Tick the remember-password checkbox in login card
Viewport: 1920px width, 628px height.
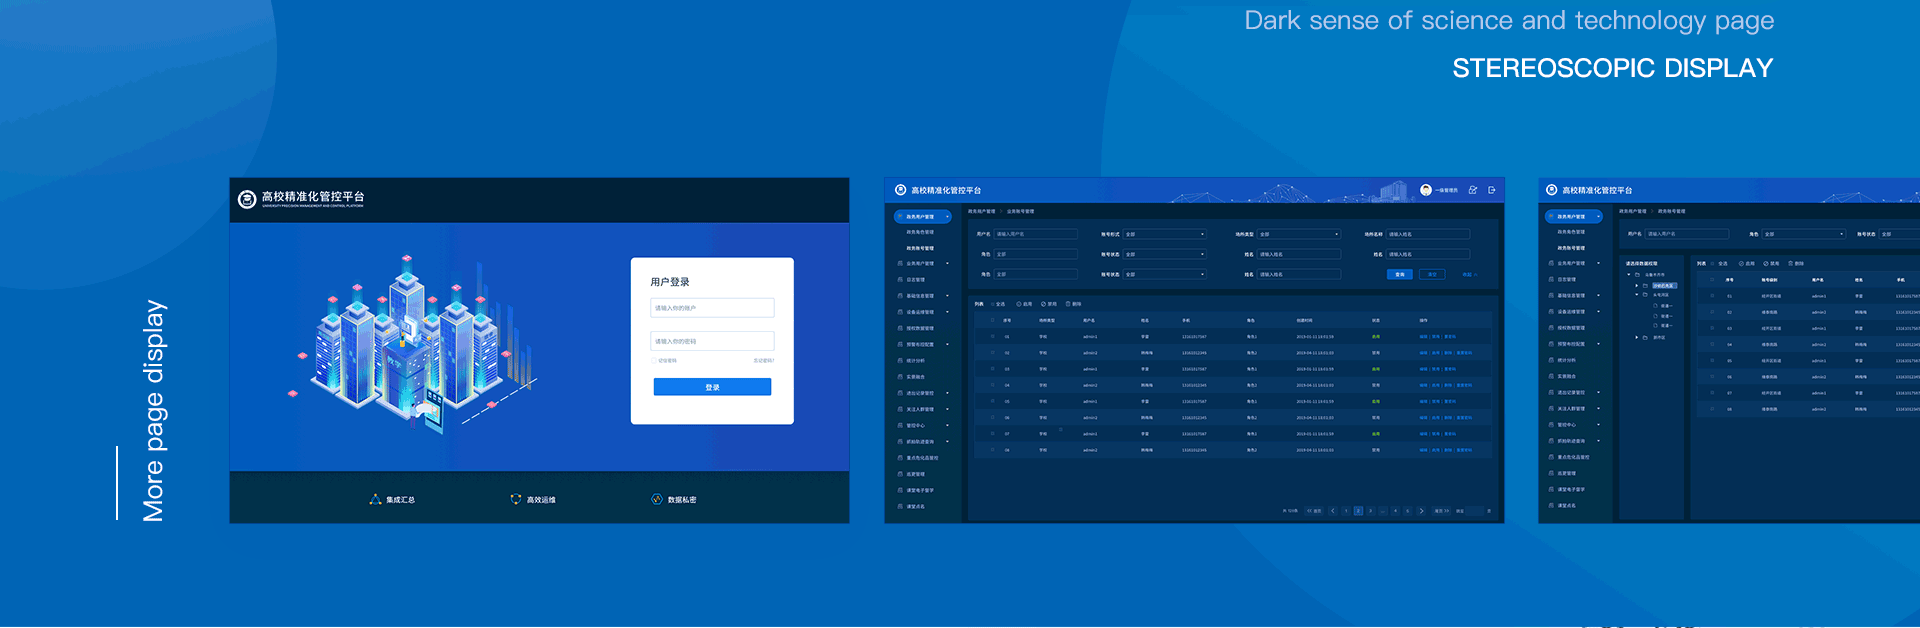pyautogui.click(x=654, y=361)
